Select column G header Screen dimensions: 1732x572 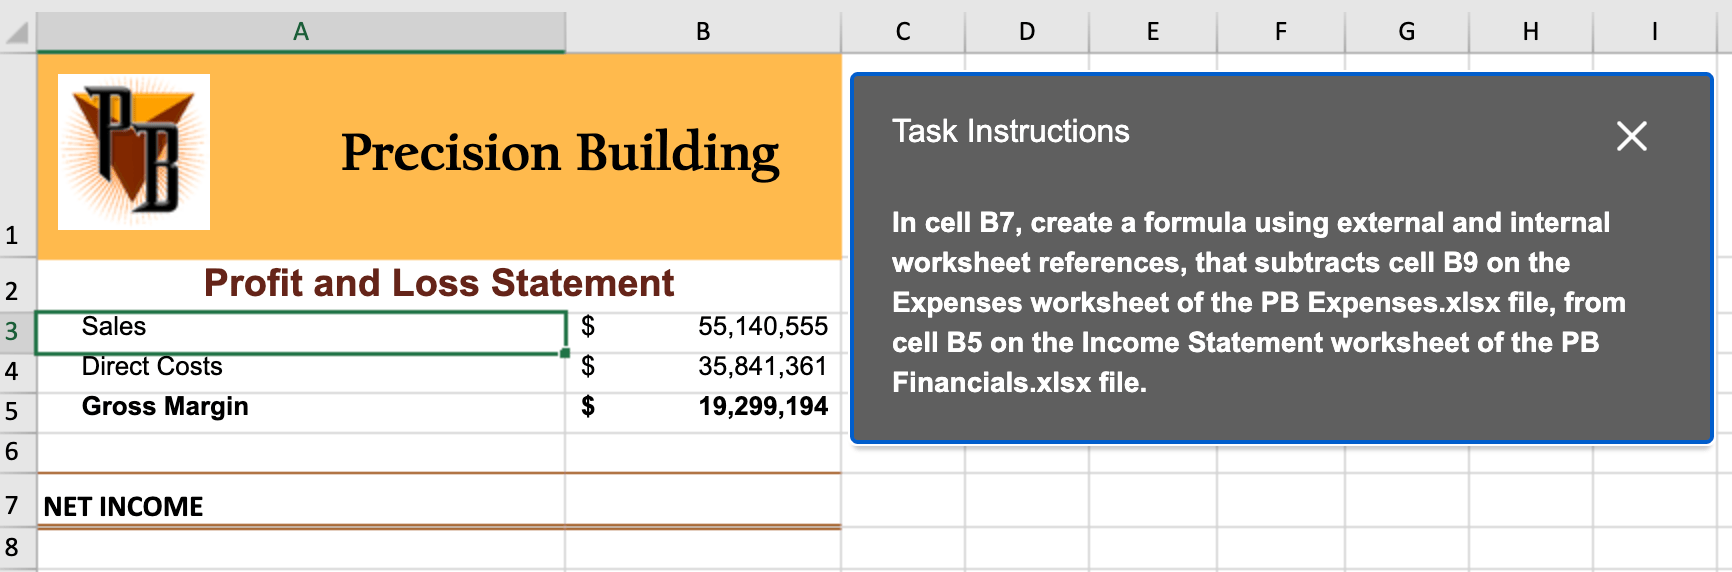pos(1407,32)
